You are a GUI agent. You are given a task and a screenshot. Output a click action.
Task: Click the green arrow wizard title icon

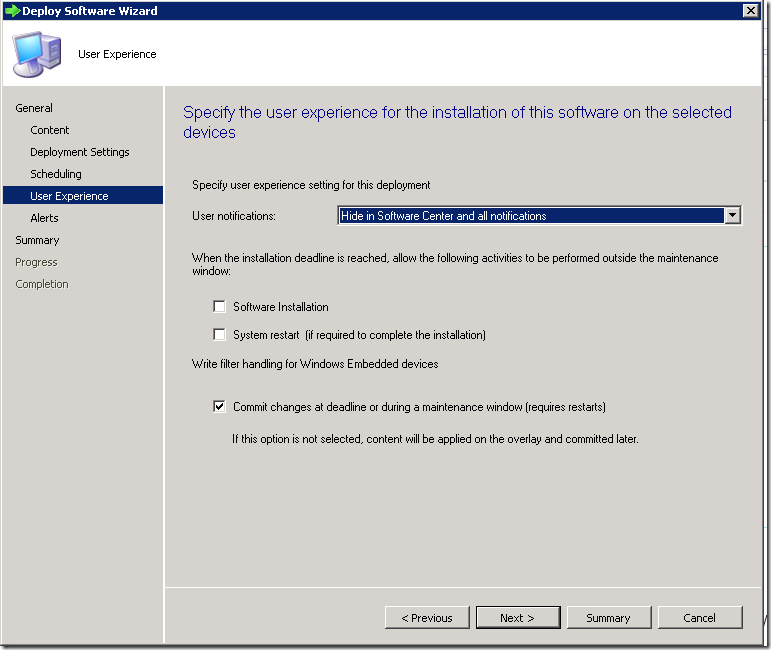(x=12, y=11)
